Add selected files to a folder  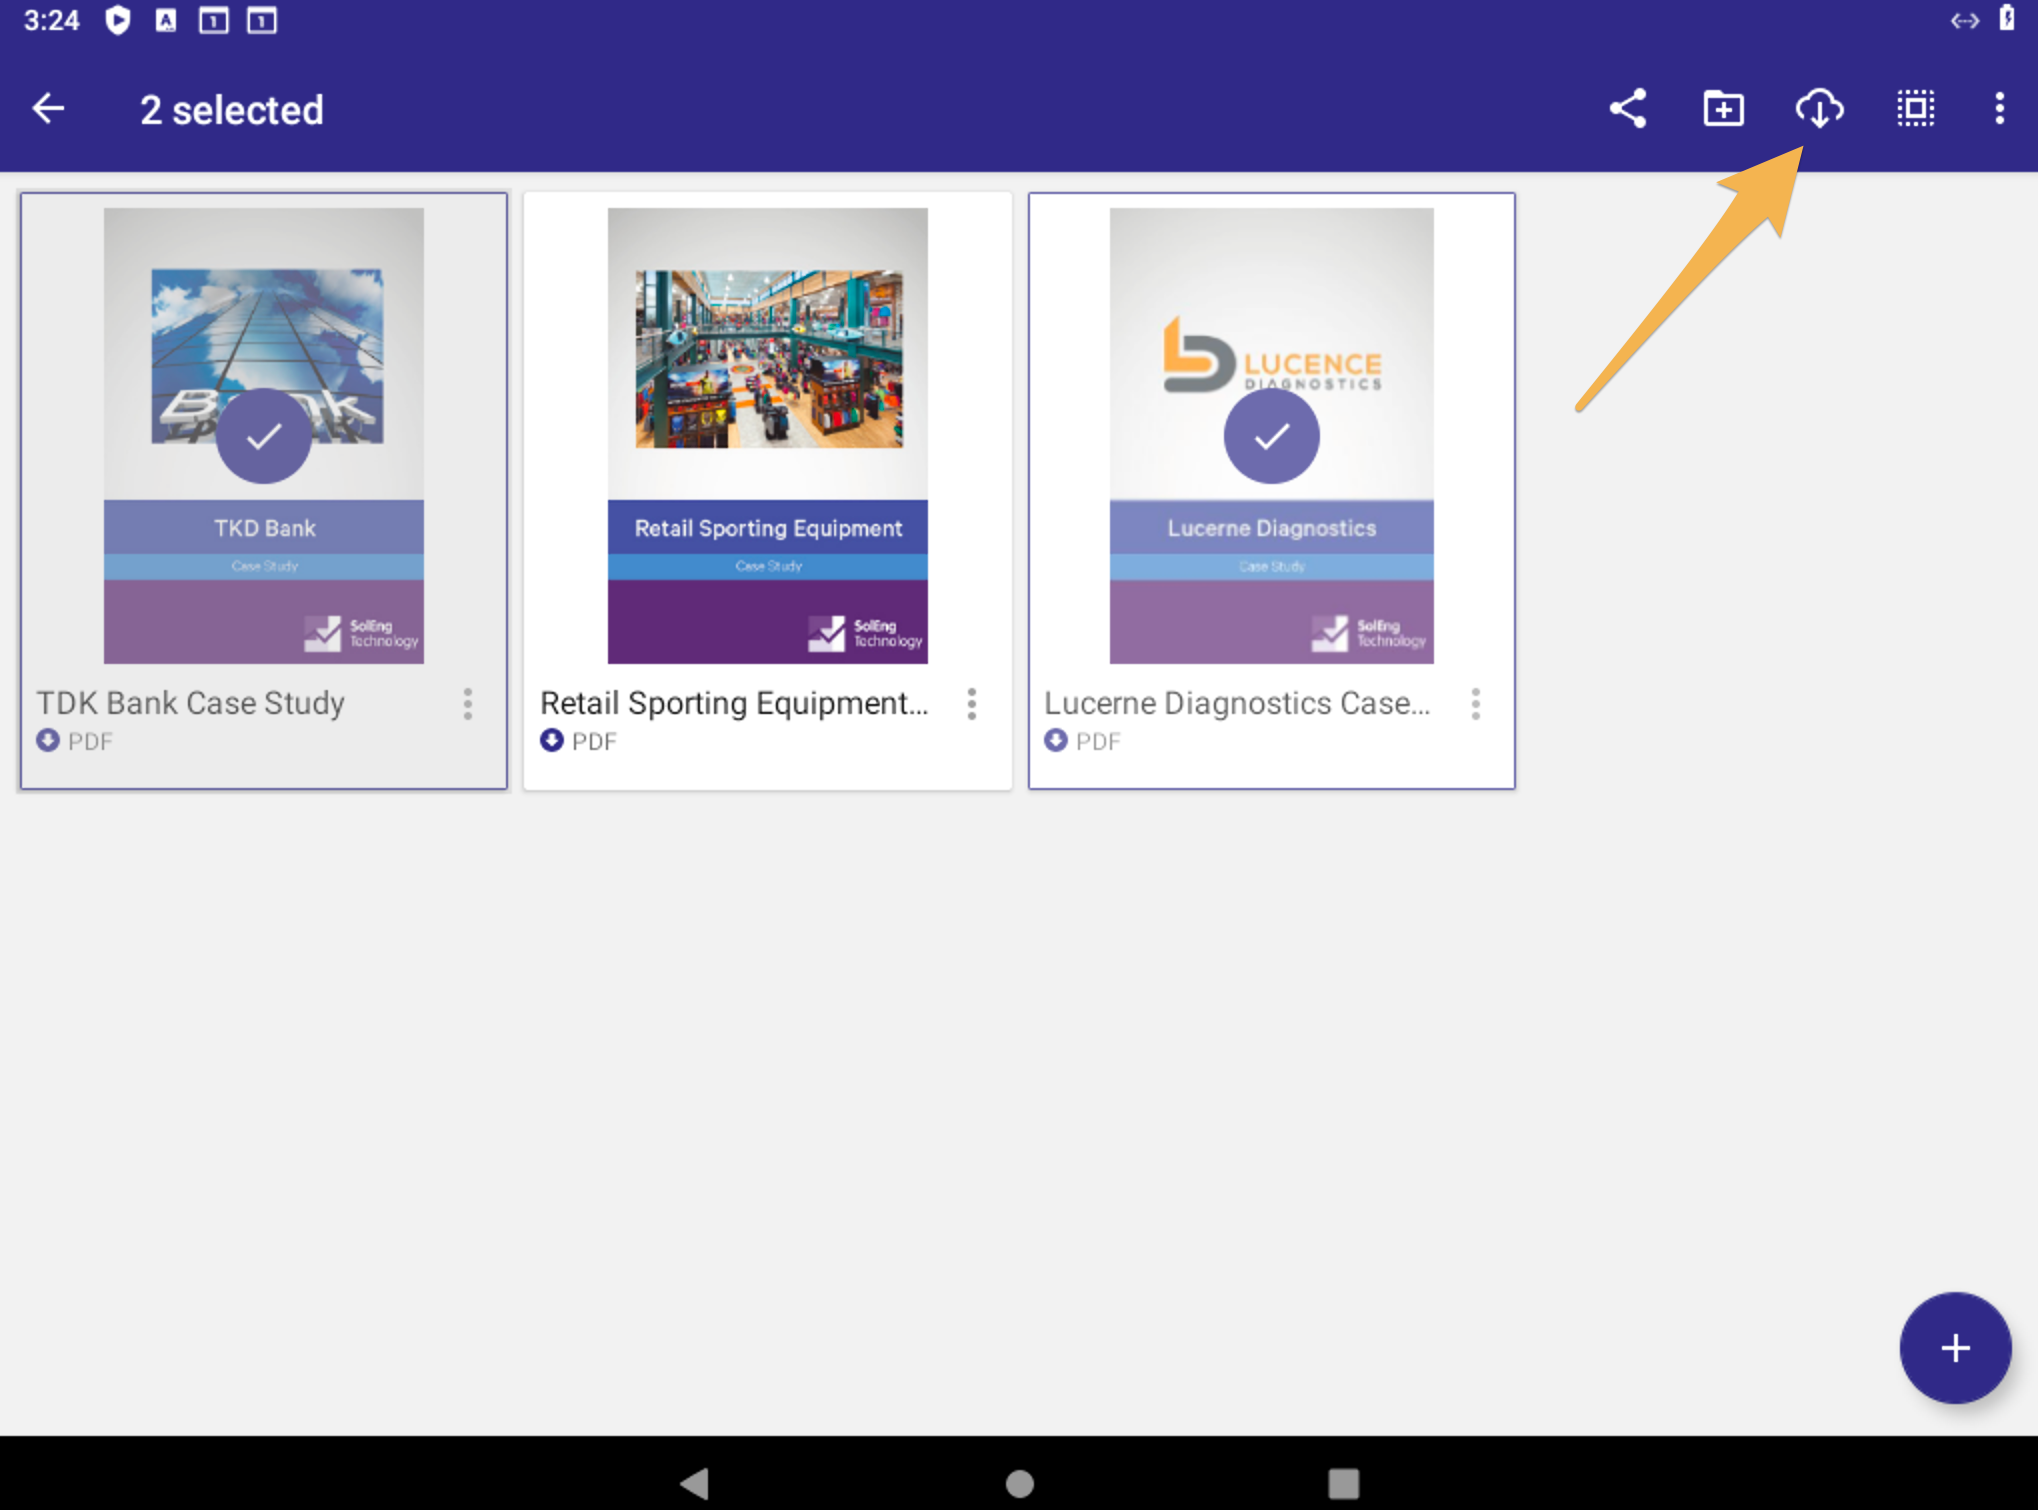(x=1723, y=108)
